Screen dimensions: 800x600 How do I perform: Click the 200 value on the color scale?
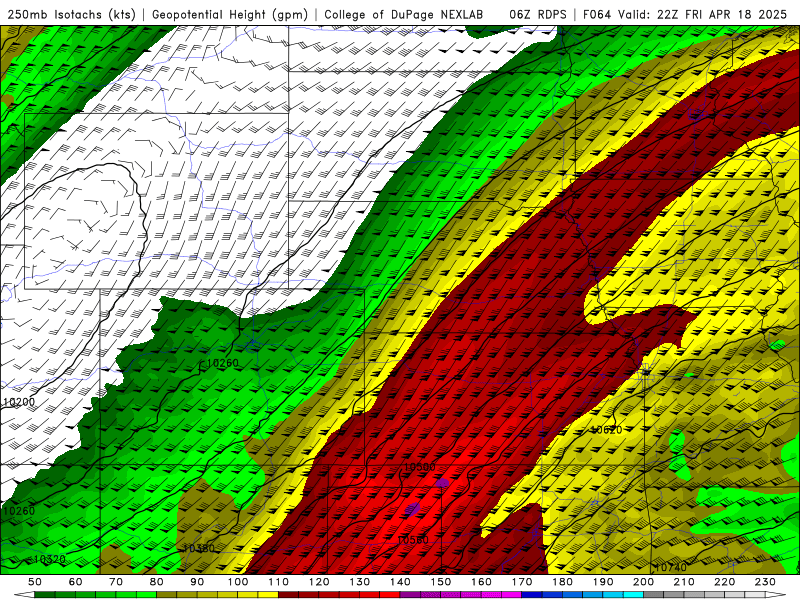point(643,582)
